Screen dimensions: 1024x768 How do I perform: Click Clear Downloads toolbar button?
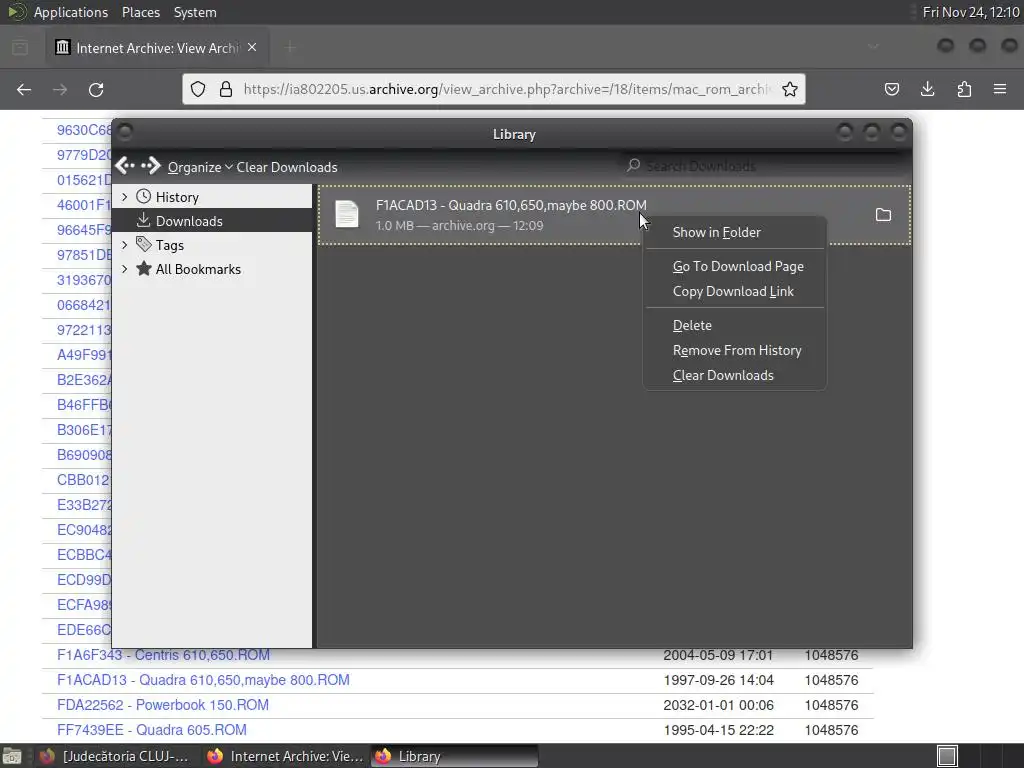tap(287, 167)
